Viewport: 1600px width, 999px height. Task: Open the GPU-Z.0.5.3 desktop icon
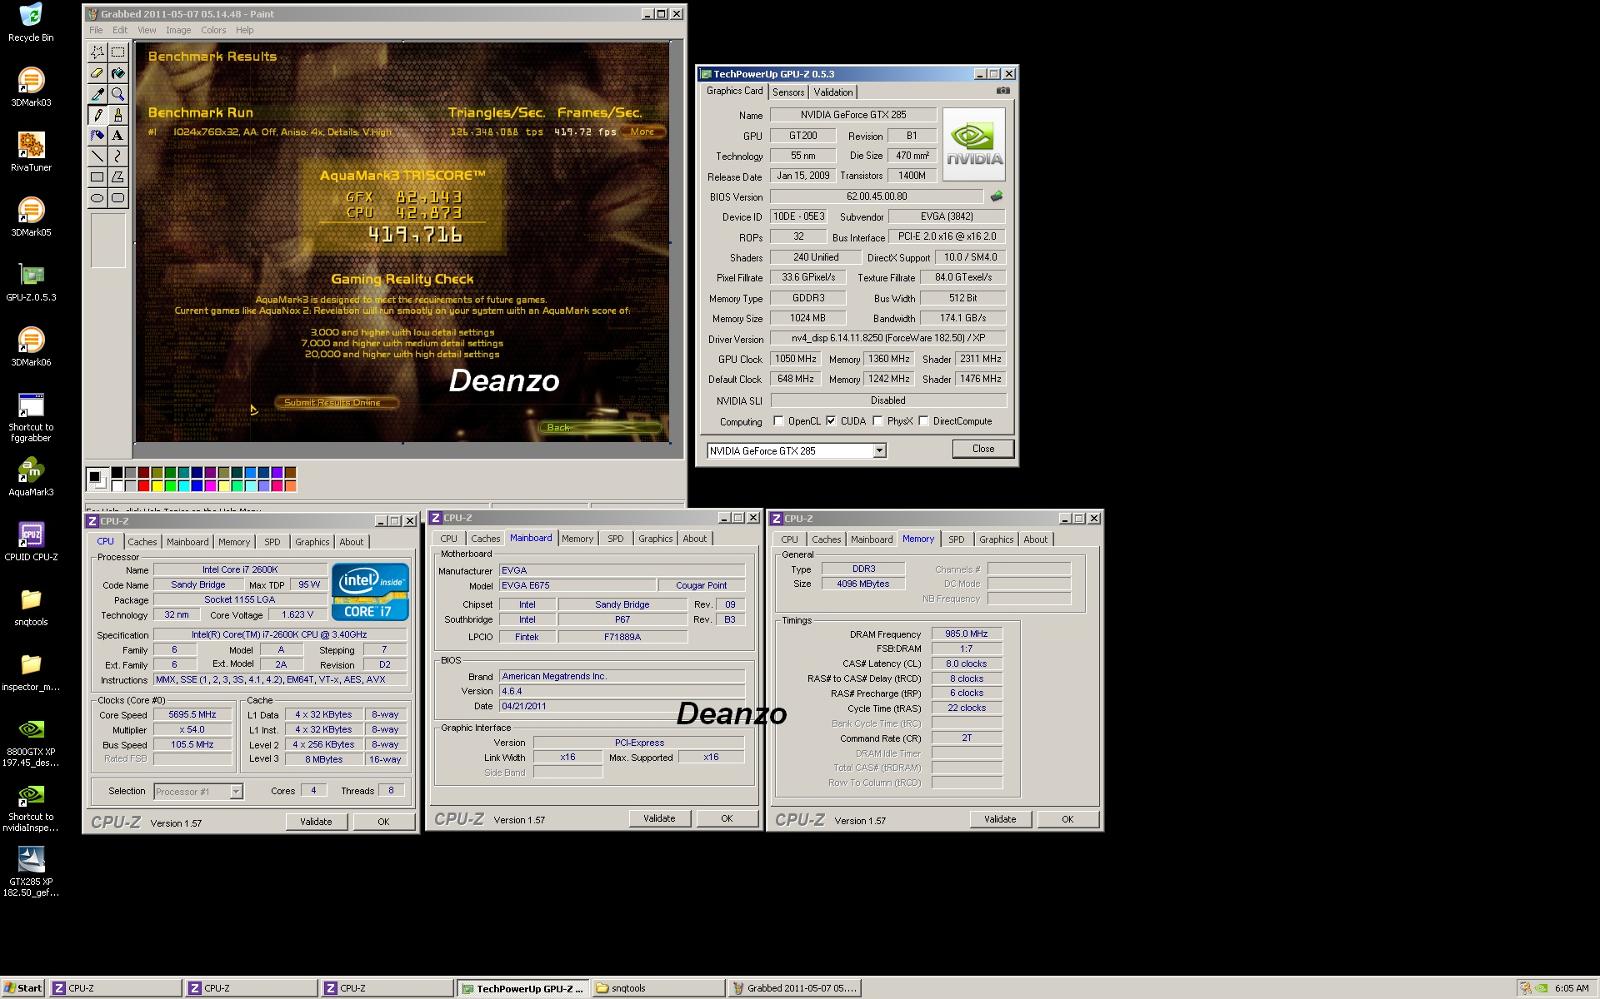click(x=31, y=281)
